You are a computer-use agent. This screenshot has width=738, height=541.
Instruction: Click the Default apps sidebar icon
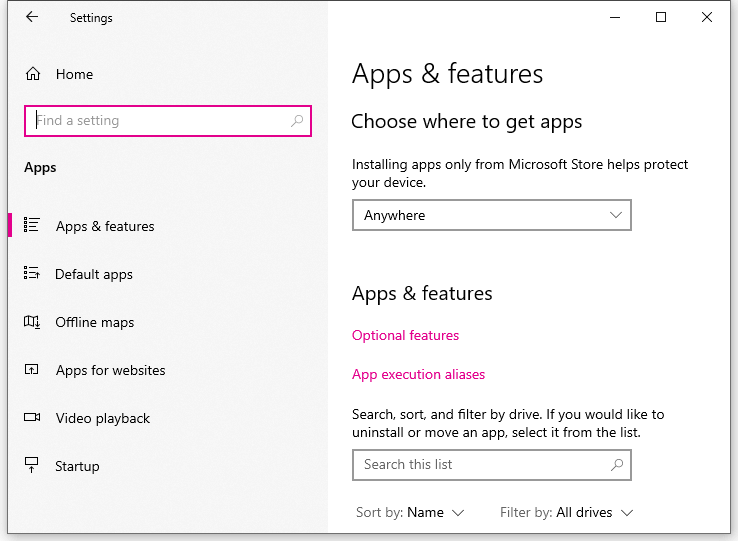pos(32,273)
